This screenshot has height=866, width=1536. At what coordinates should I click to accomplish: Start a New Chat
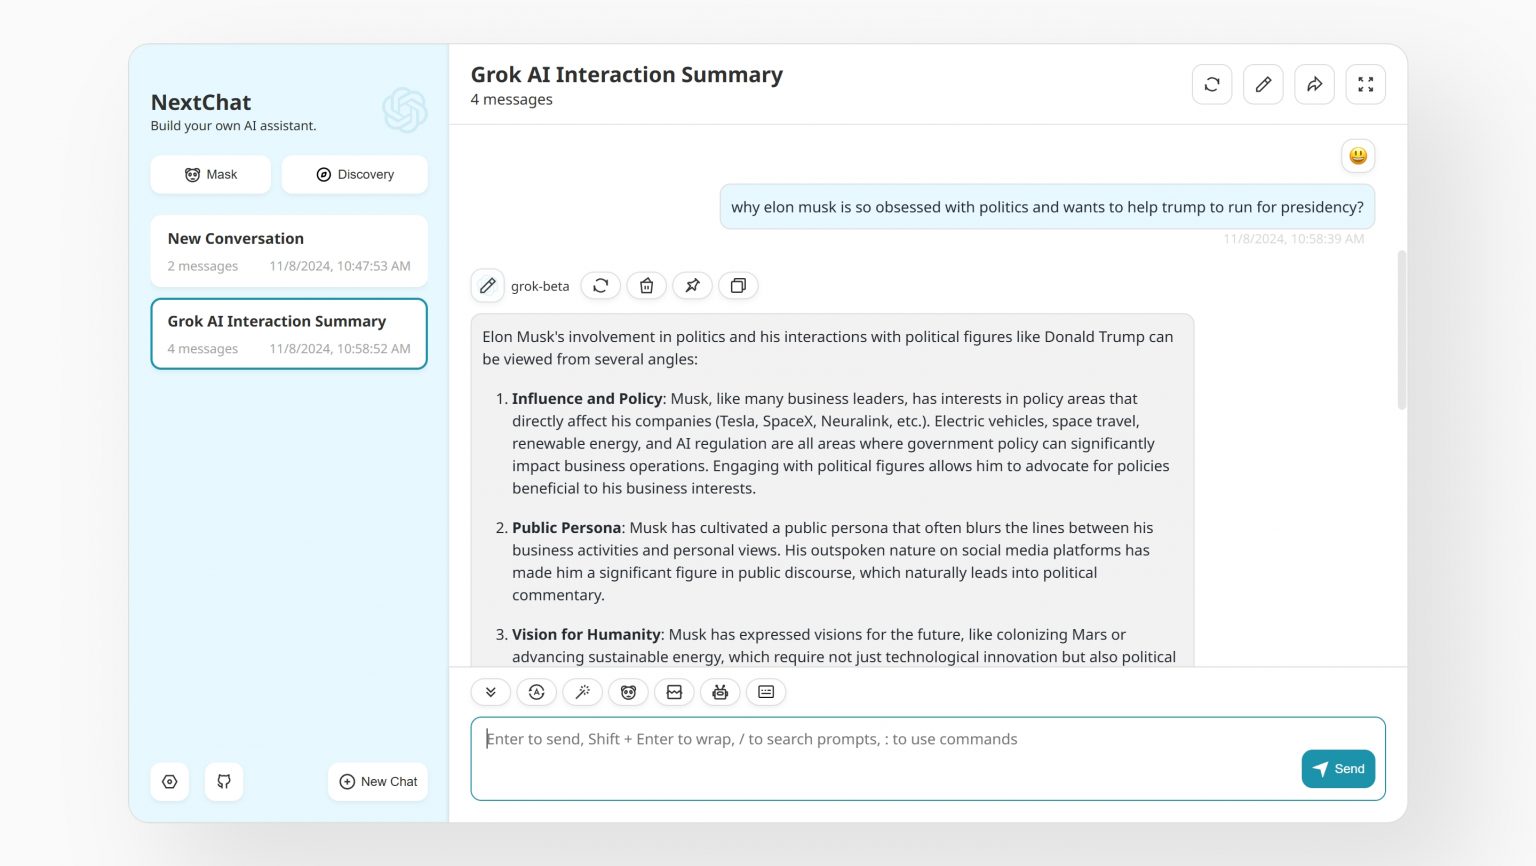377,781
